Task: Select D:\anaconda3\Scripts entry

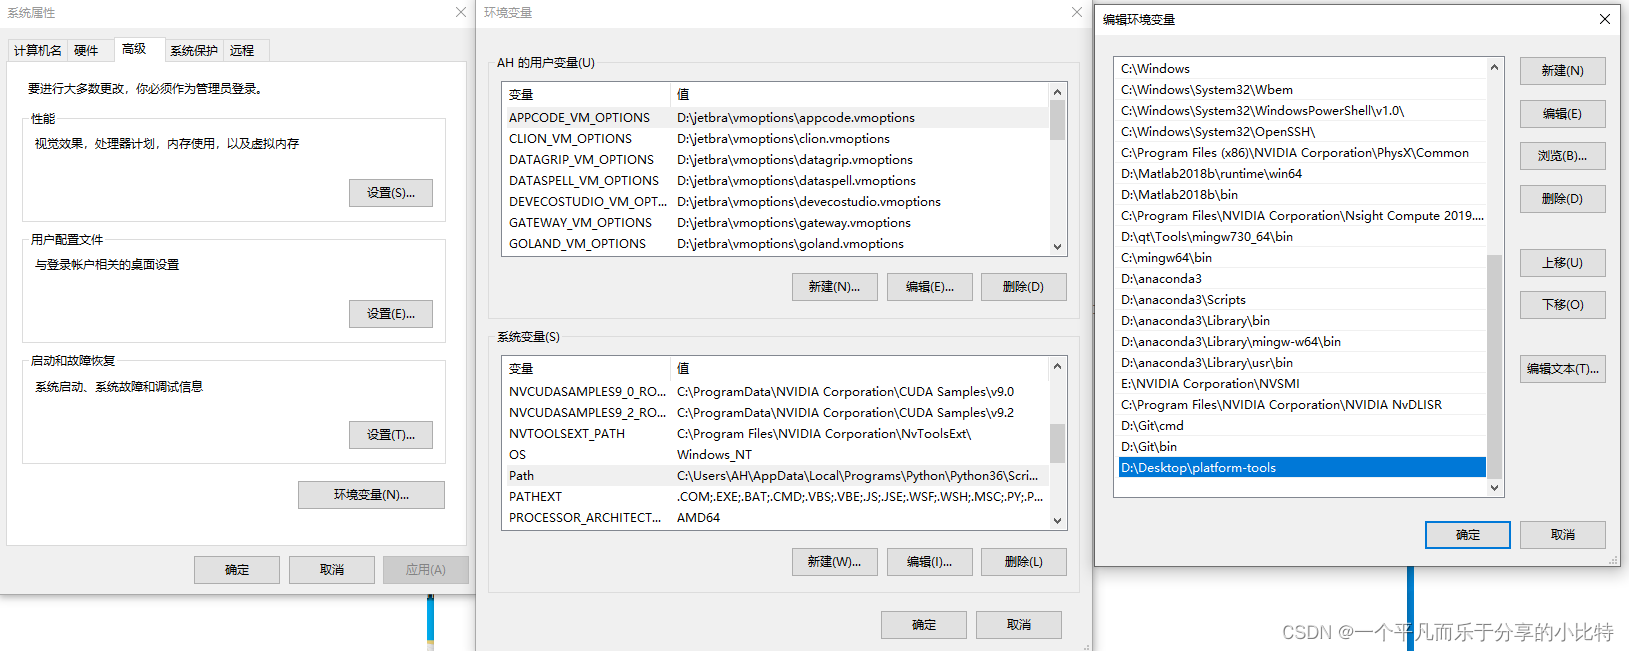Action: tap(1302, 299)
